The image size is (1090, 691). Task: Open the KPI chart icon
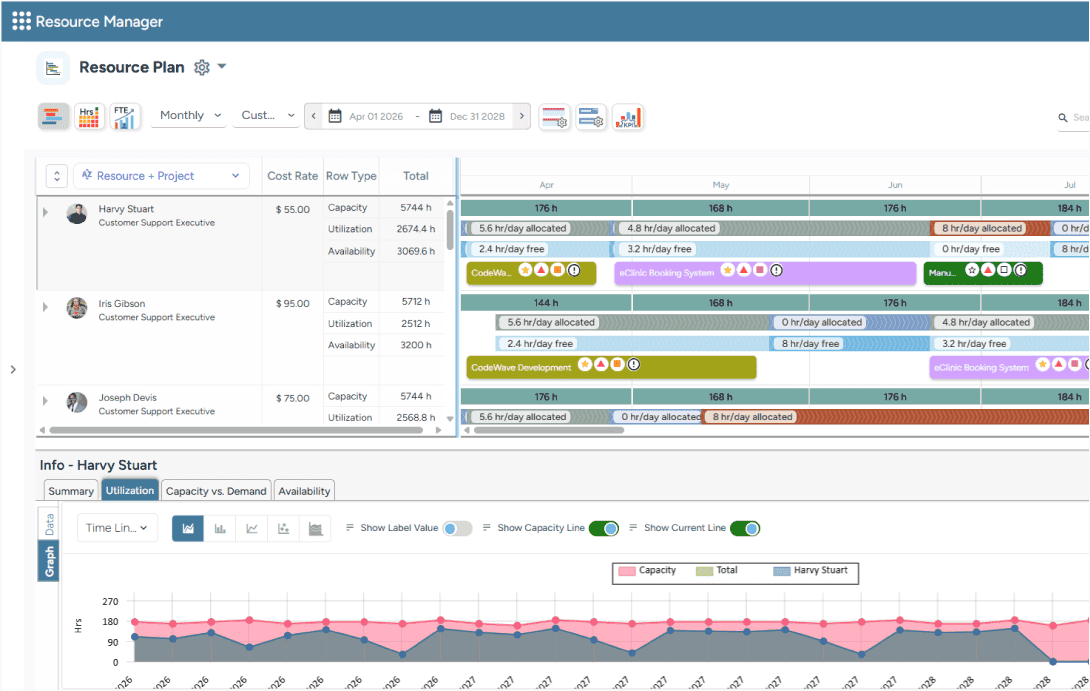click(627, 117)
